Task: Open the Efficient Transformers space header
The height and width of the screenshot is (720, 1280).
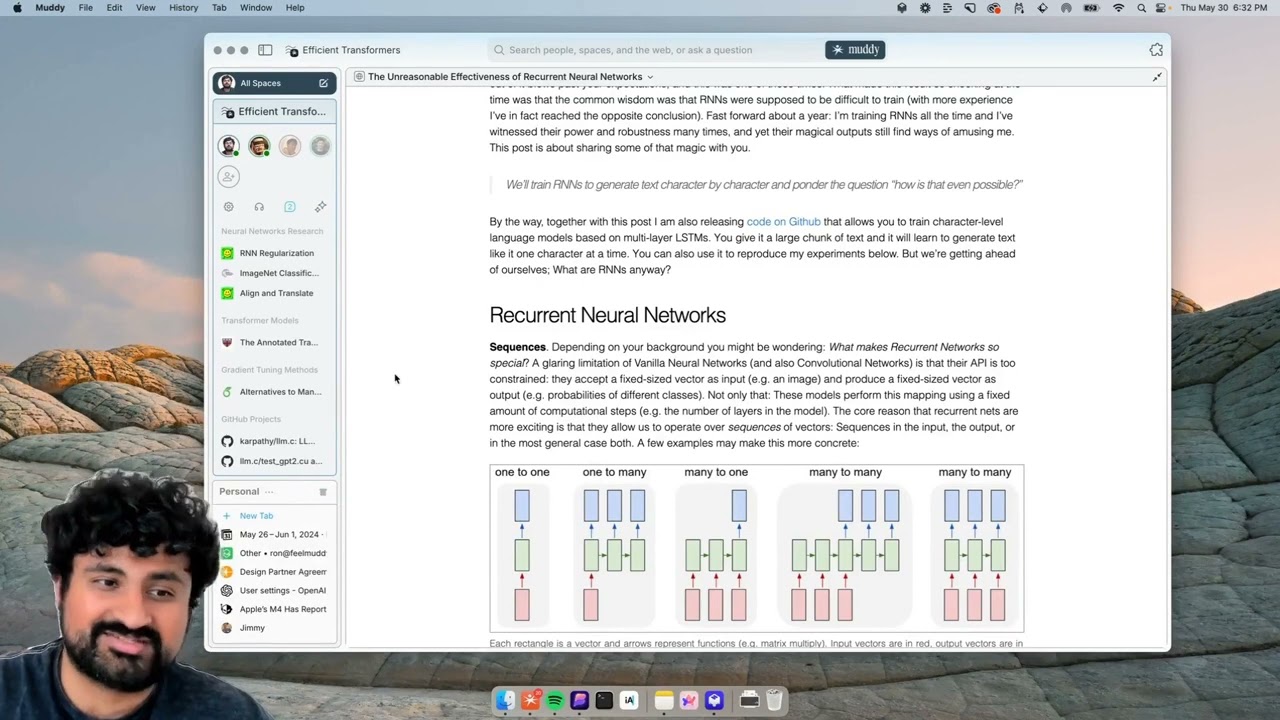Action: 275,112
